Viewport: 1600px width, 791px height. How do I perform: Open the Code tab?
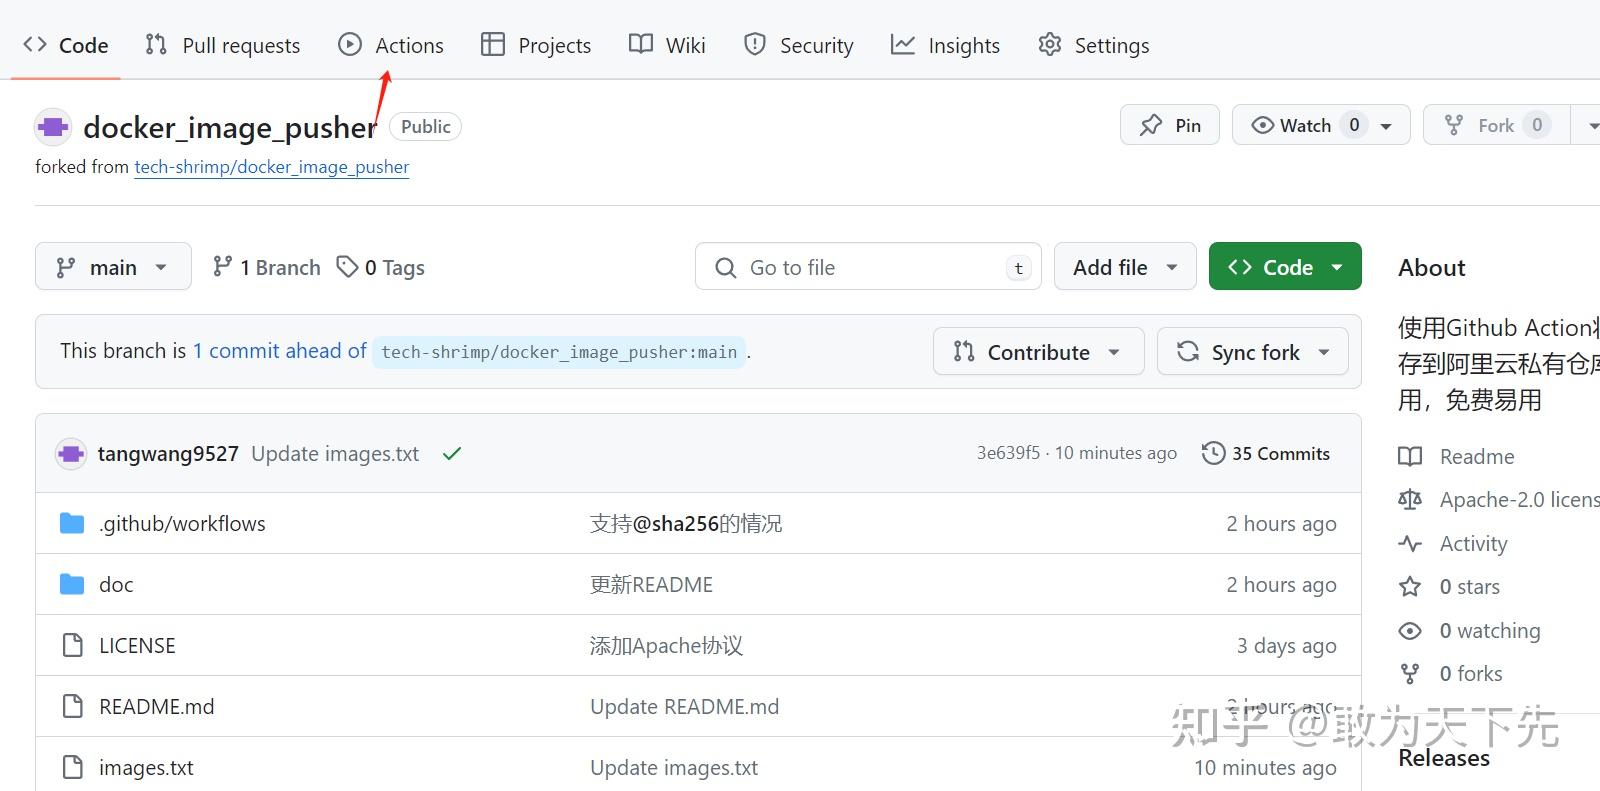66,45
